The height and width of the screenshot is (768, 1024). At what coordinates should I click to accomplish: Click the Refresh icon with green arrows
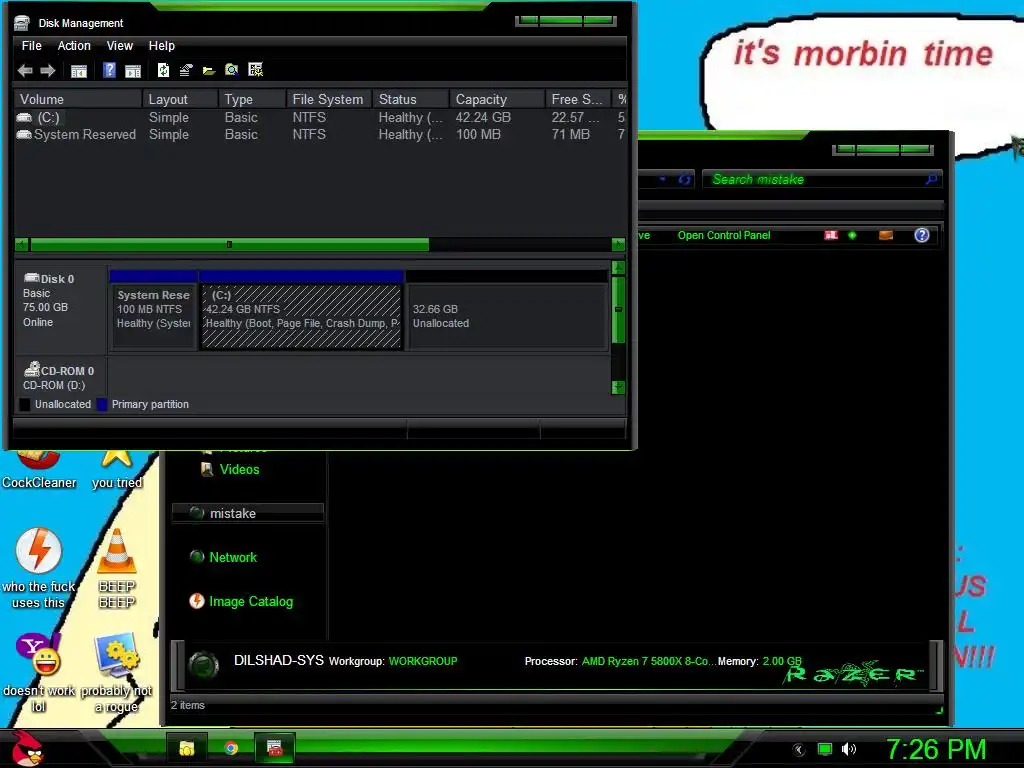[x=163, y=70]
